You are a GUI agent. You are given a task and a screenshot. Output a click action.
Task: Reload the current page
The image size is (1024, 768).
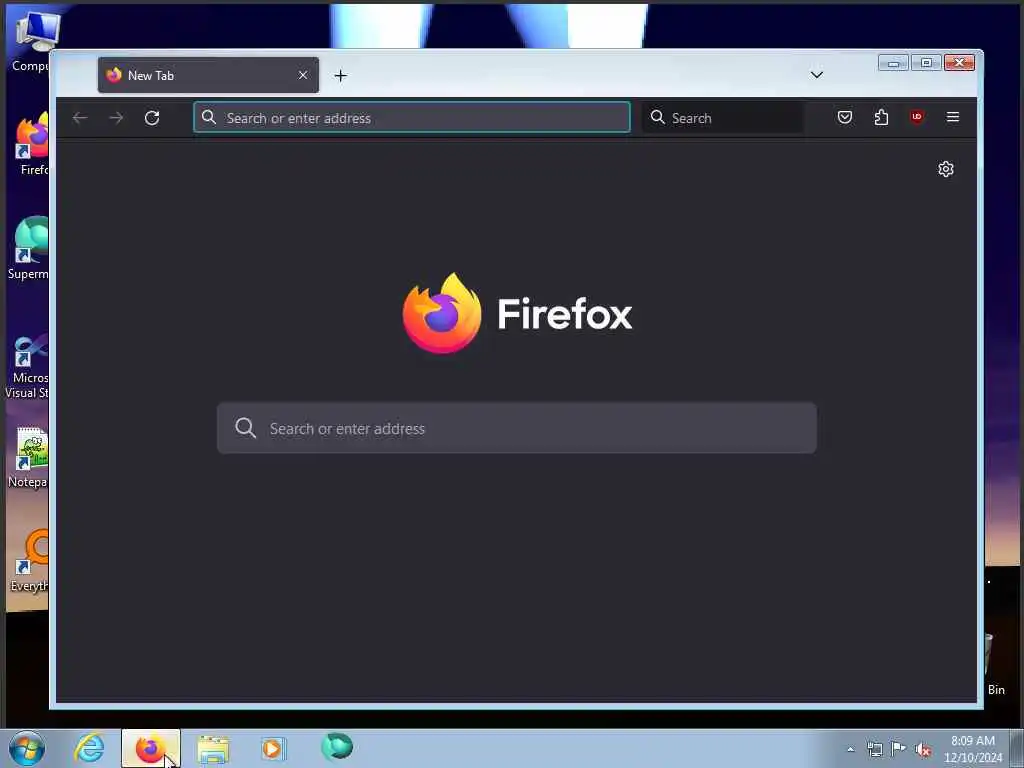(x=152, y=118)
